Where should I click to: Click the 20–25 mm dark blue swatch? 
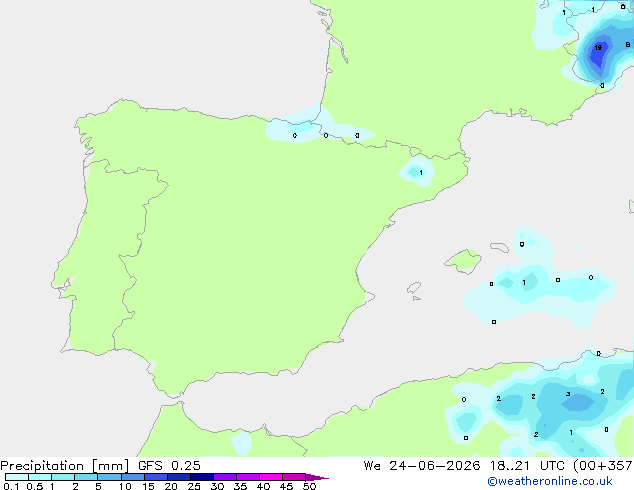[x=179, y=477]
